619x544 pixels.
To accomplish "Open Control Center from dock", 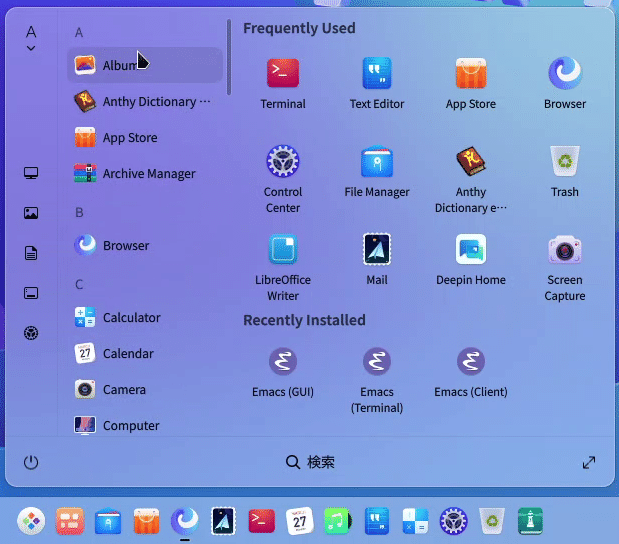I will pyautogui.click(x=453, y=521).
